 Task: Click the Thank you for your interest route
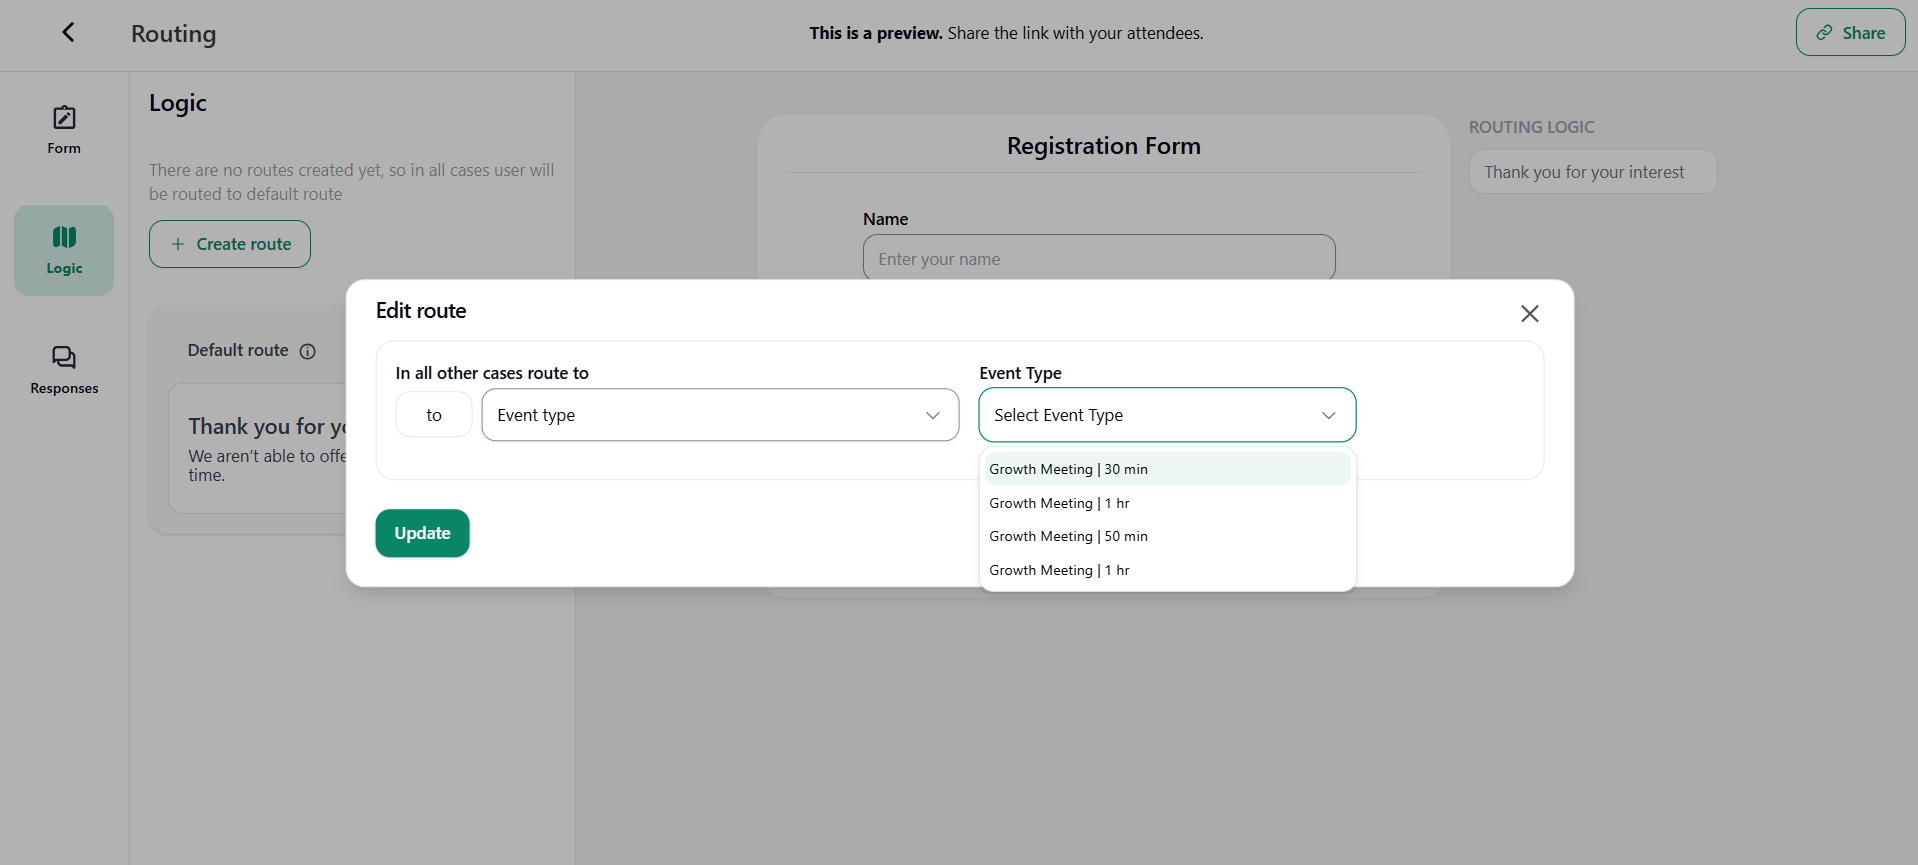(1592, 172)
